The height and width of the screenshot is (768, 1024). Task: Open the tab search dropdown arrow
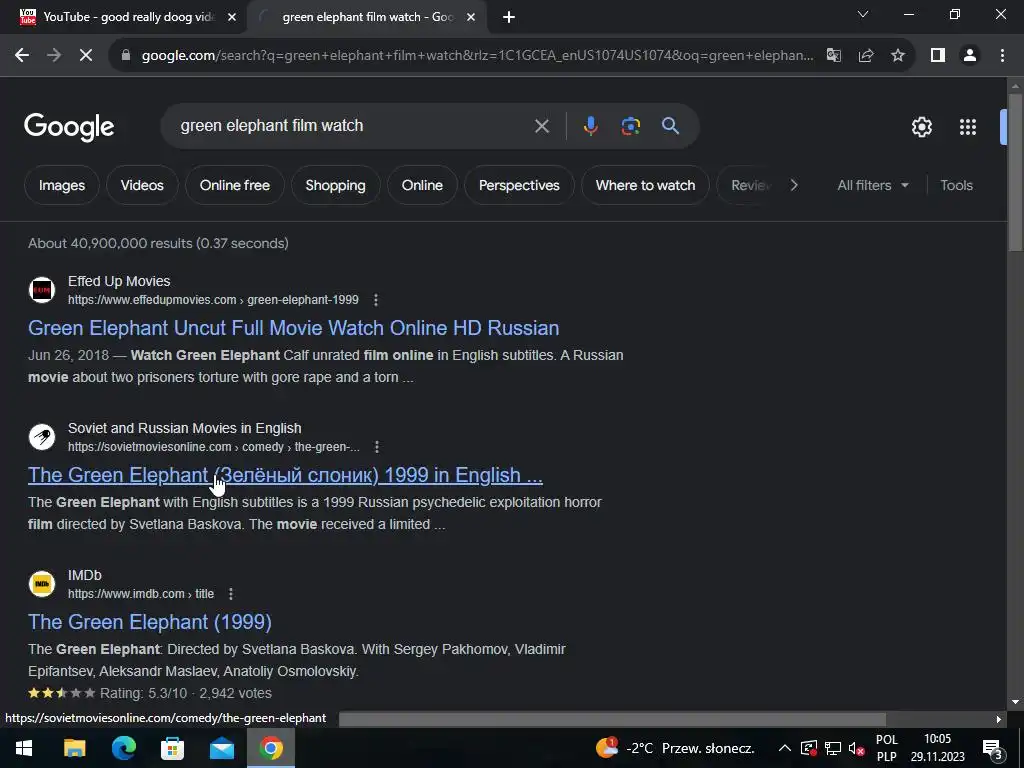point(863,14)
